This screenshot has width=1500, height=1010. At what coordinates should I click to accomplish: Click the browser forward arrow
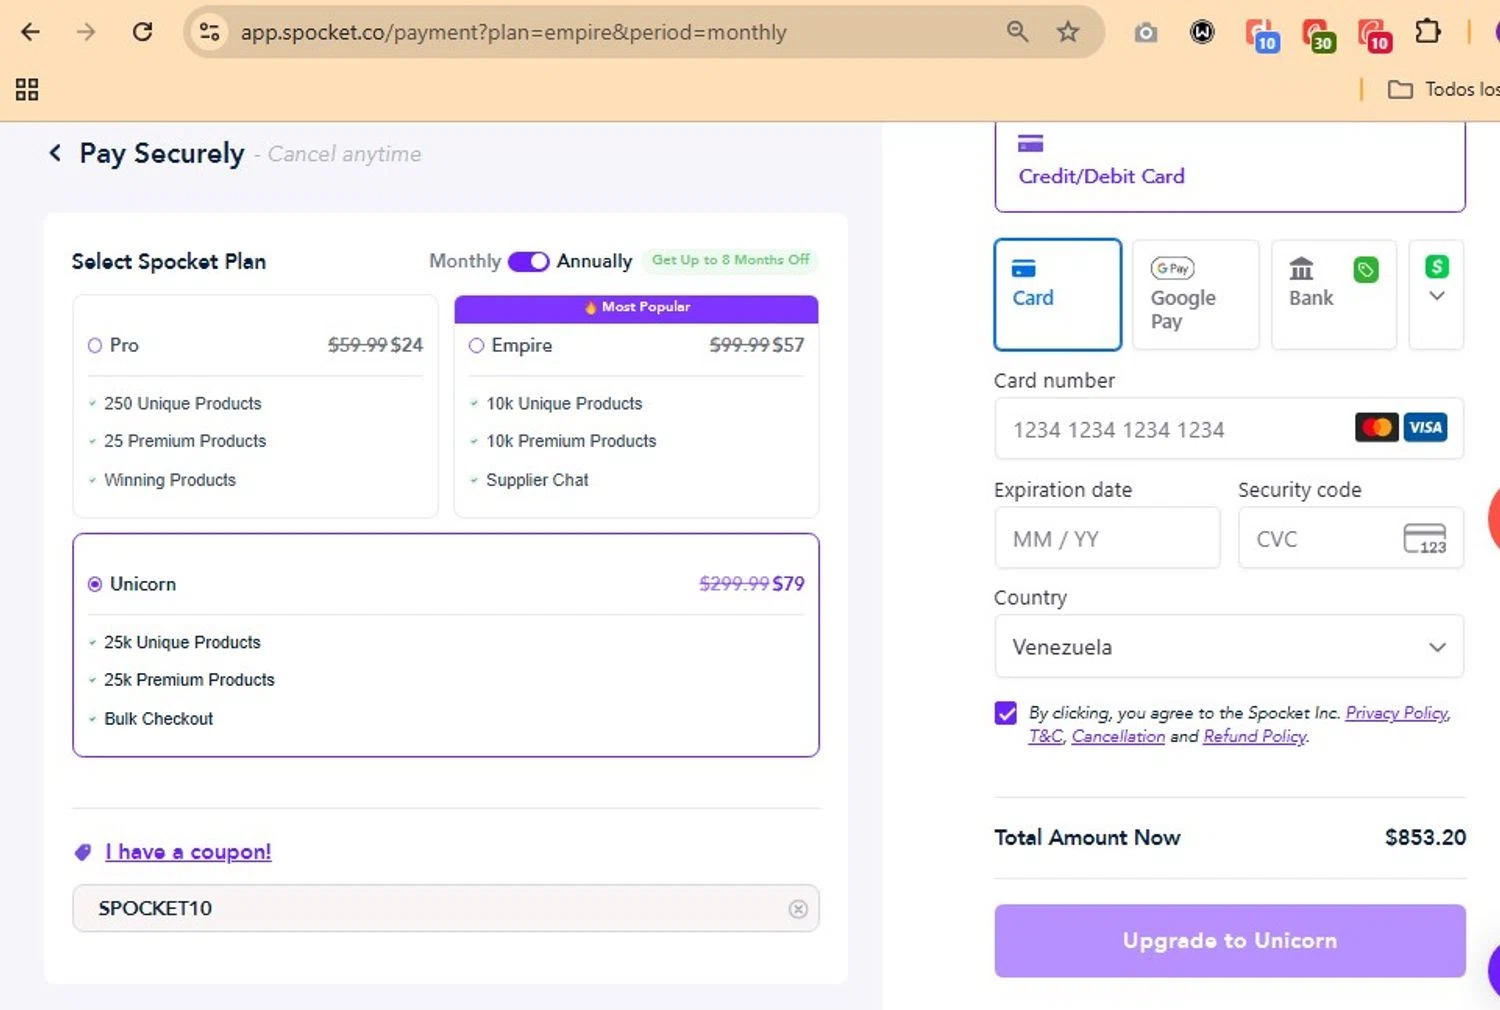(x=86, y=32)
